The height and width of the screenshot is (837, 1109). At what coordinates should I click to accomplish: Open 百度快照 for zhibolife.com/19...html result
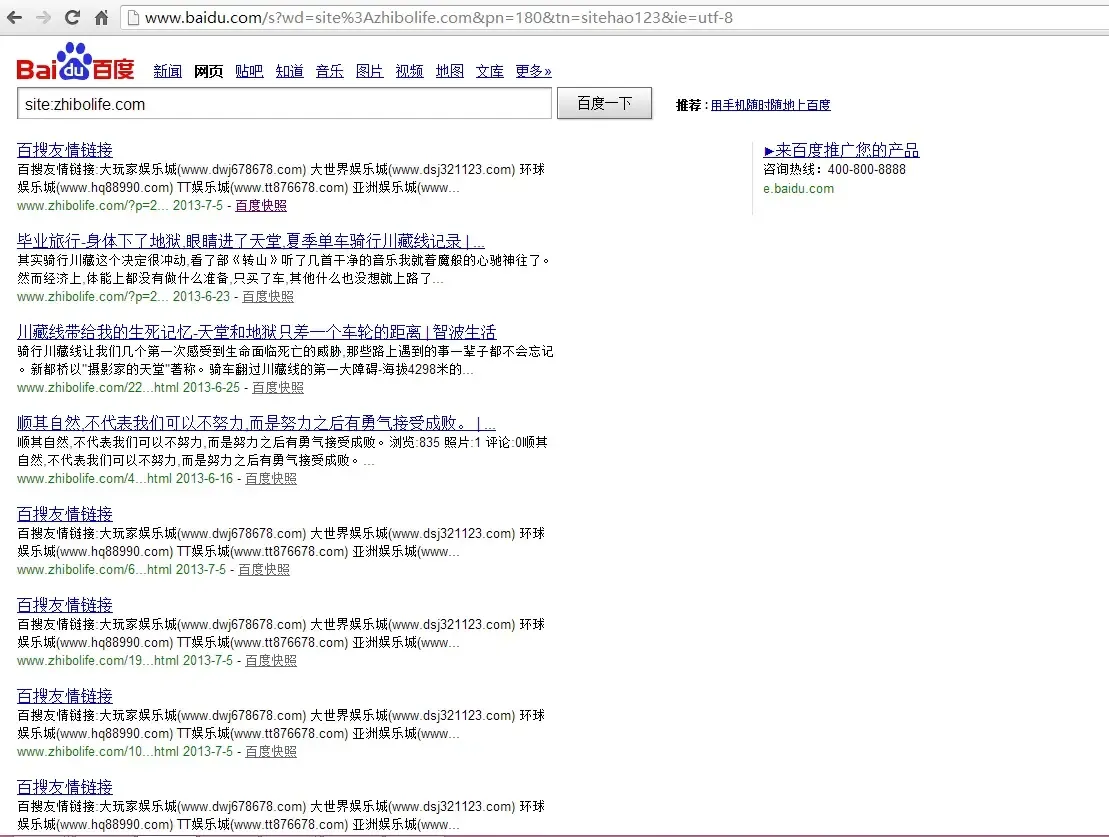pos(271,660)
